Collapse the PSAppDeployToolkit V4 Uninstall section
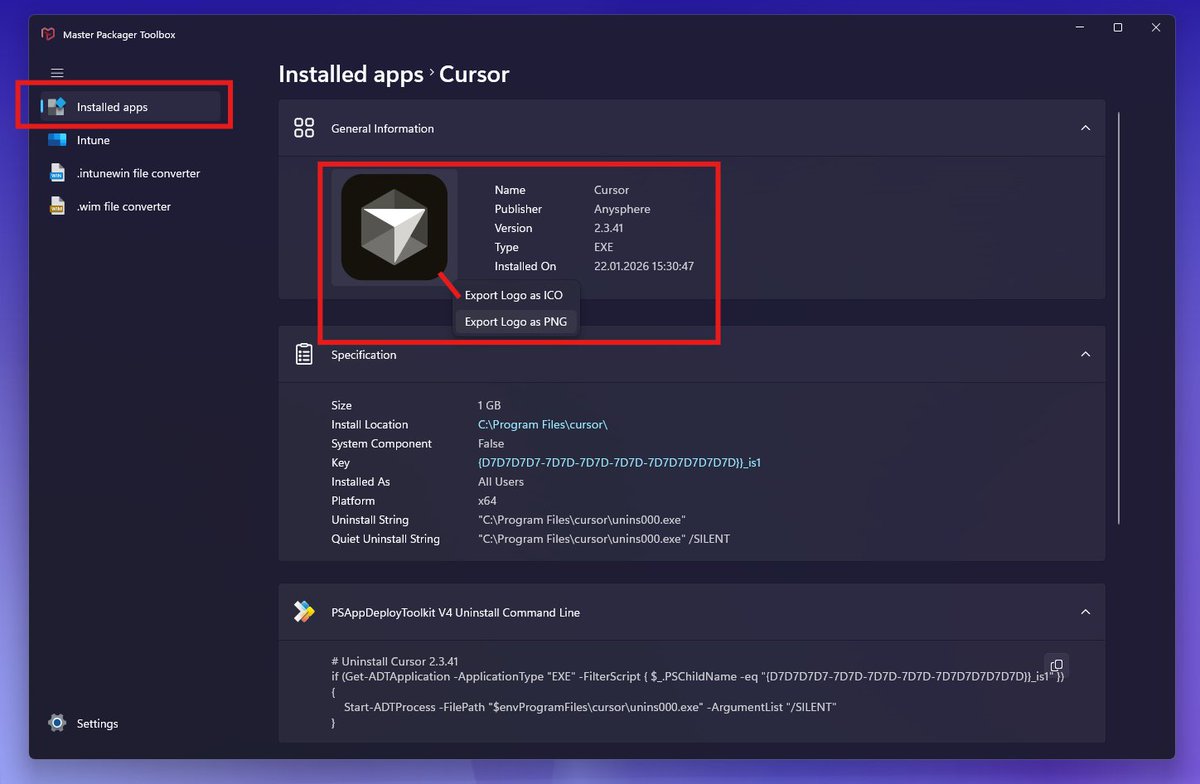 click(x=1085, y=612)
